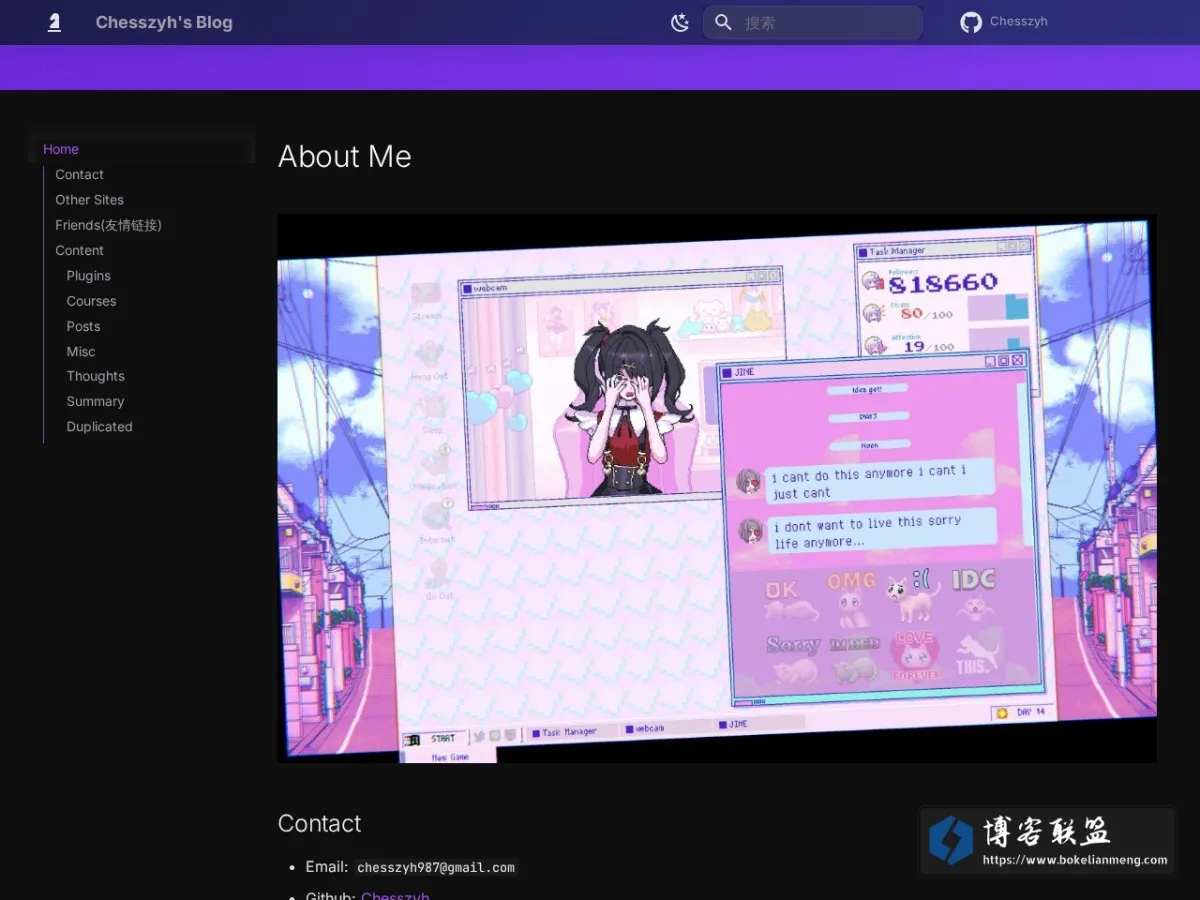The height and width of the screenshot is (900, 1200).
Task: Click the chess piece site logo
Action: tap(54, 22)
